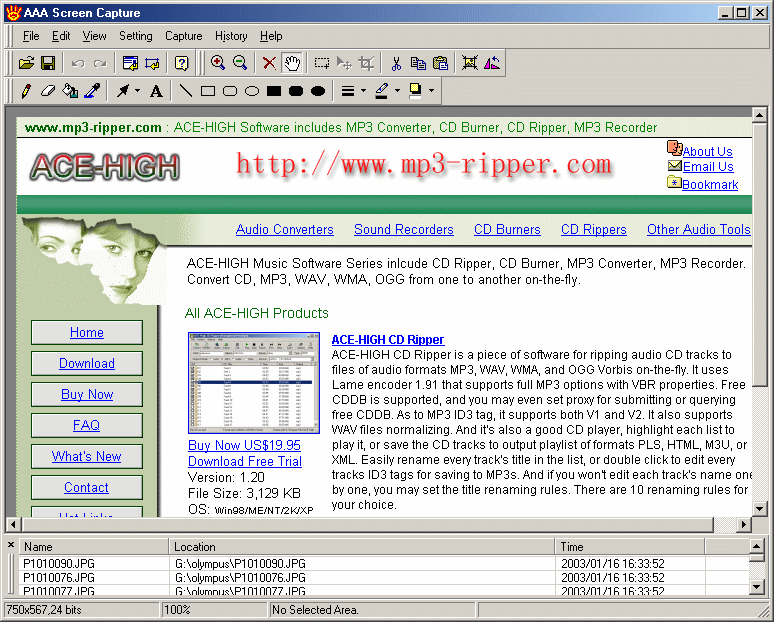Open the History menu
The height and width of the screenshot is (622, 774).
pos(231,36)
